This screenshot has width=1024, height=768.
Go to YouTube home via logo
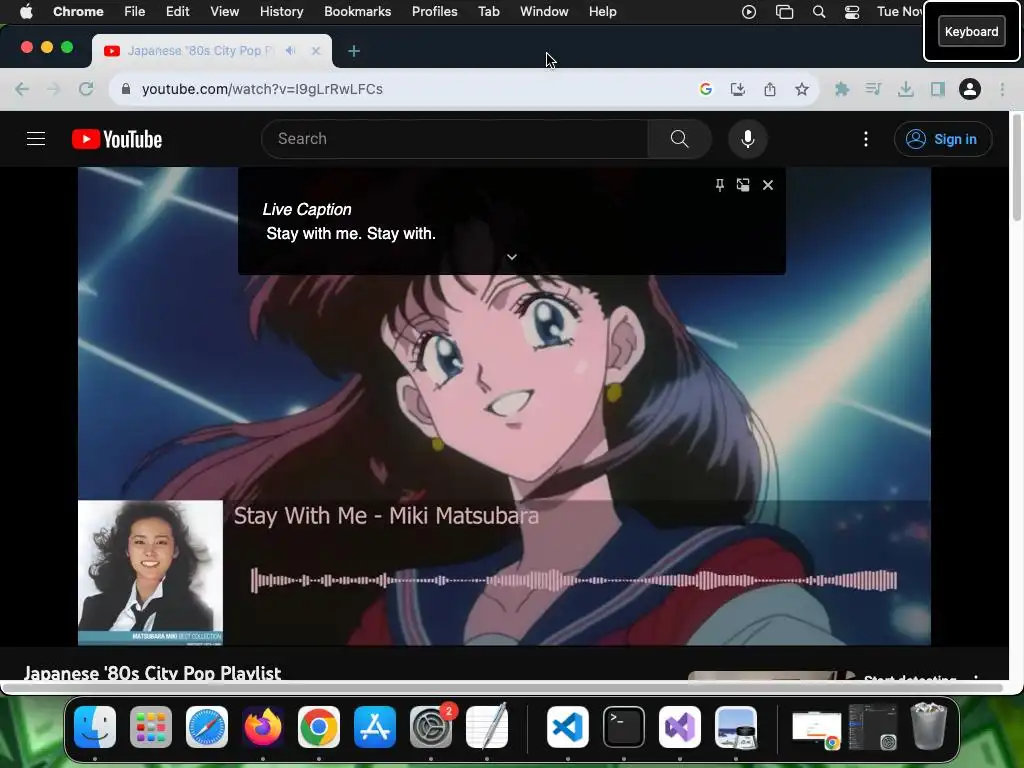[117, 139]
